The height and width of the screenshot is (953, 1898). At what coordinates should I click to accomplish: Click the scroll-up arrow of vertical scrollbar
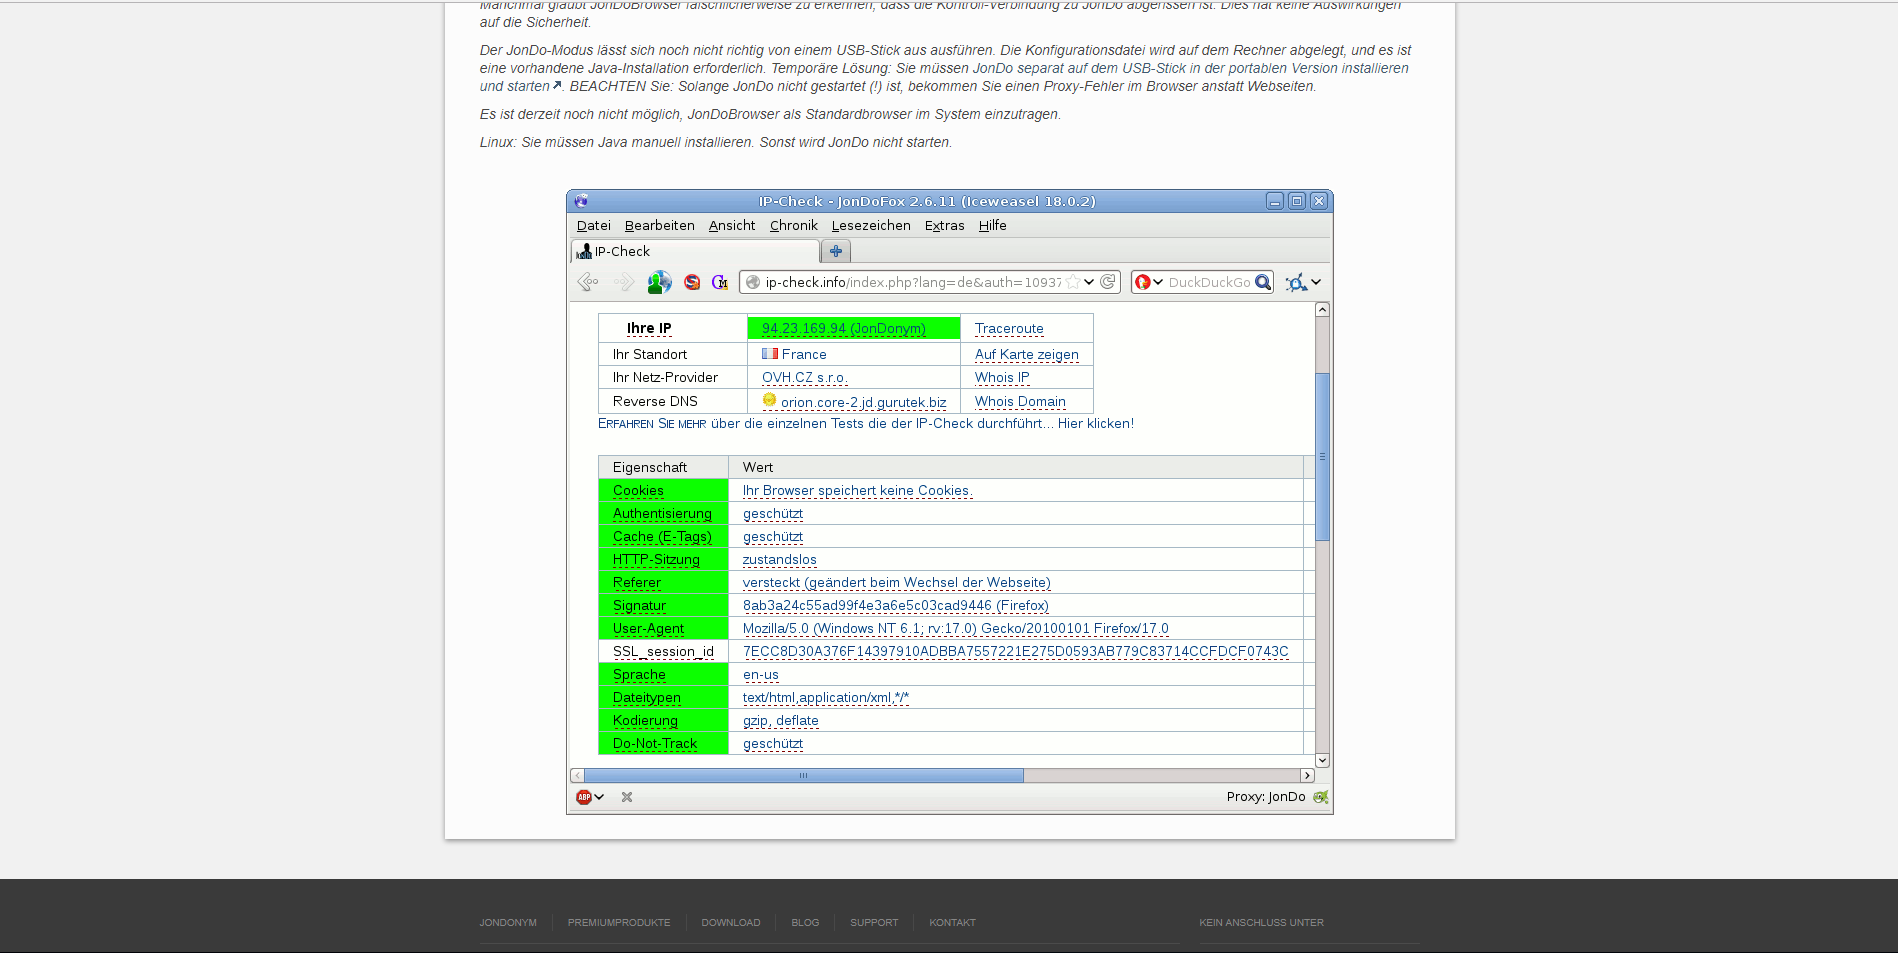click(x=1322, y=310)
